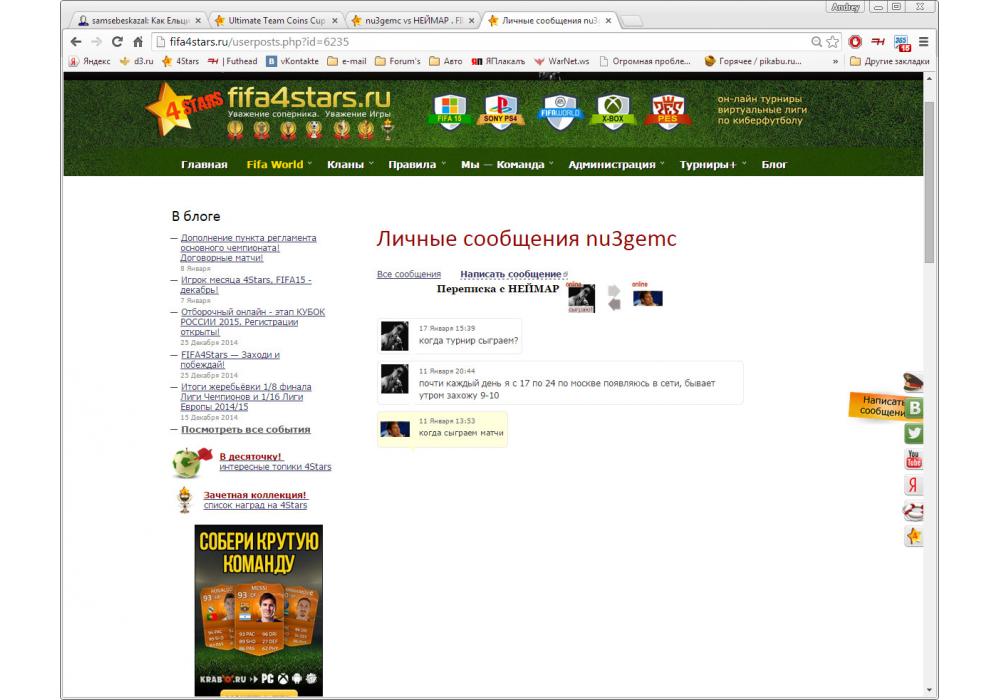Image resolution: width=1000 pixels, height=700 pixels.
Task: Open avatar beside 'когда сыграем матчи' message
Action: point(395,428)
